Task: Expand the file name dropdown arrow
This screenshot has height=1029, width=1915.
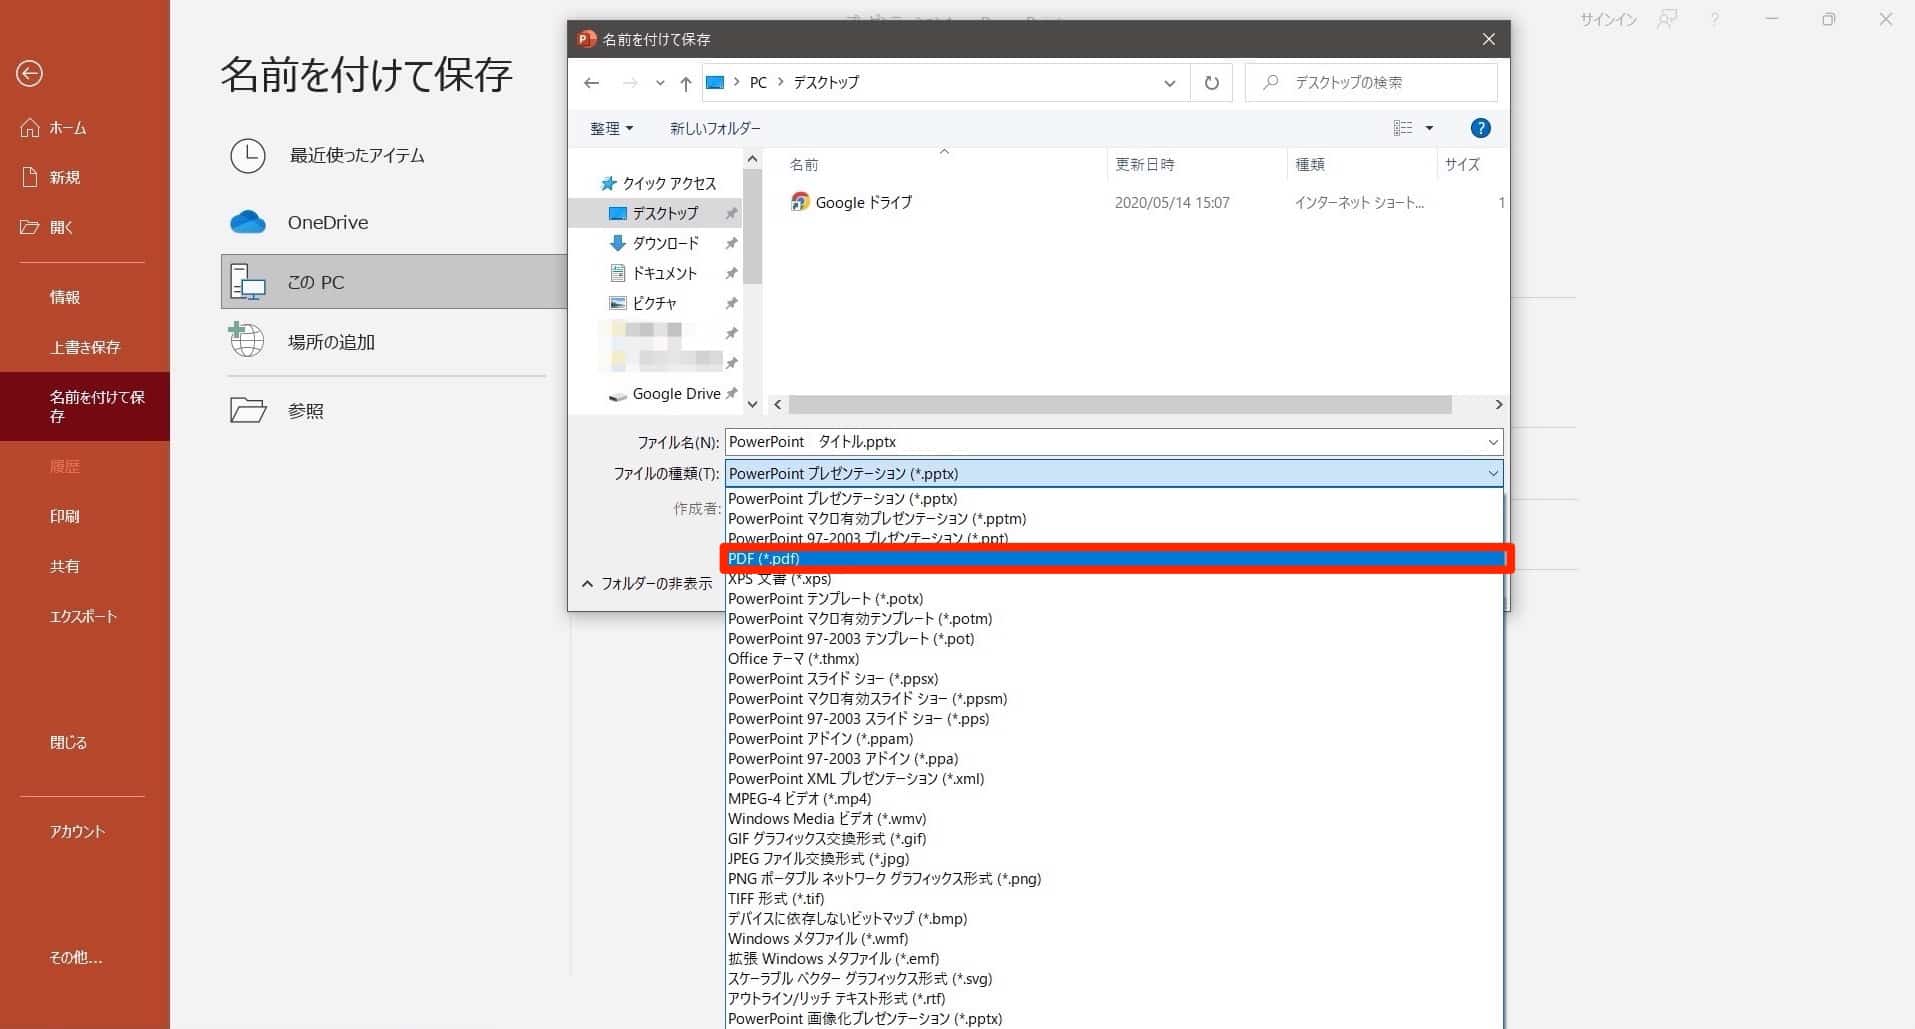Action: [1493, 442]
